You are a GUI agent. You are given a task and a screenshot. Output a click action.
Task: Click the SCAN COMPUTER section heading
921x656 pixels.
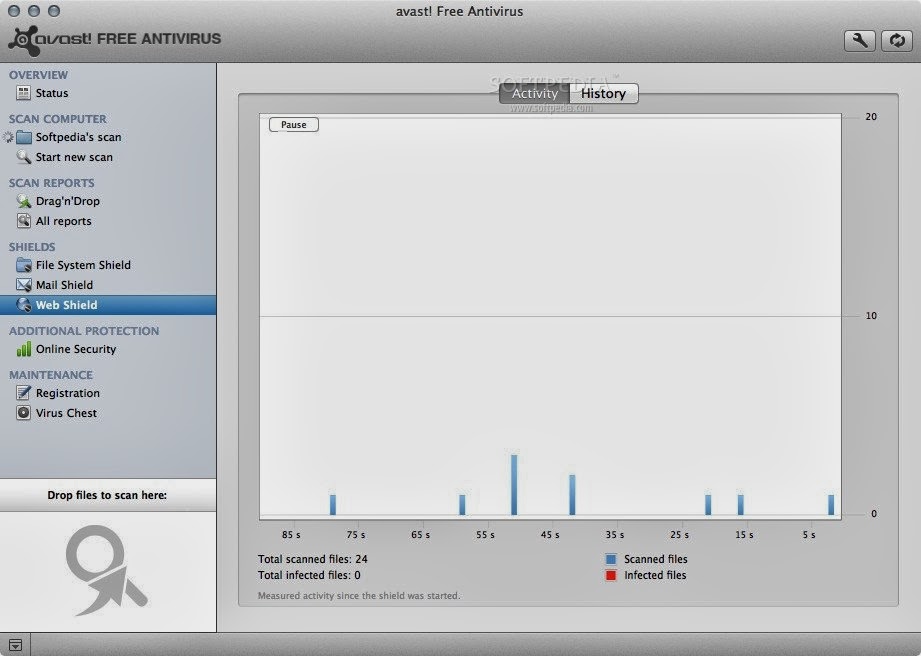coord(58,119)
